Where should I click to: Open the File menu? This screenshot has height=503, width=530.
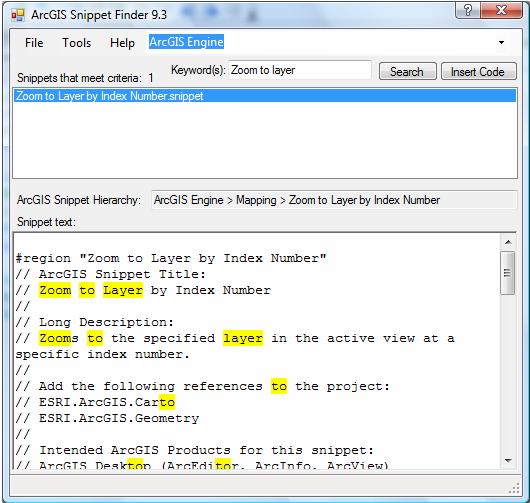tap(34, 43)
